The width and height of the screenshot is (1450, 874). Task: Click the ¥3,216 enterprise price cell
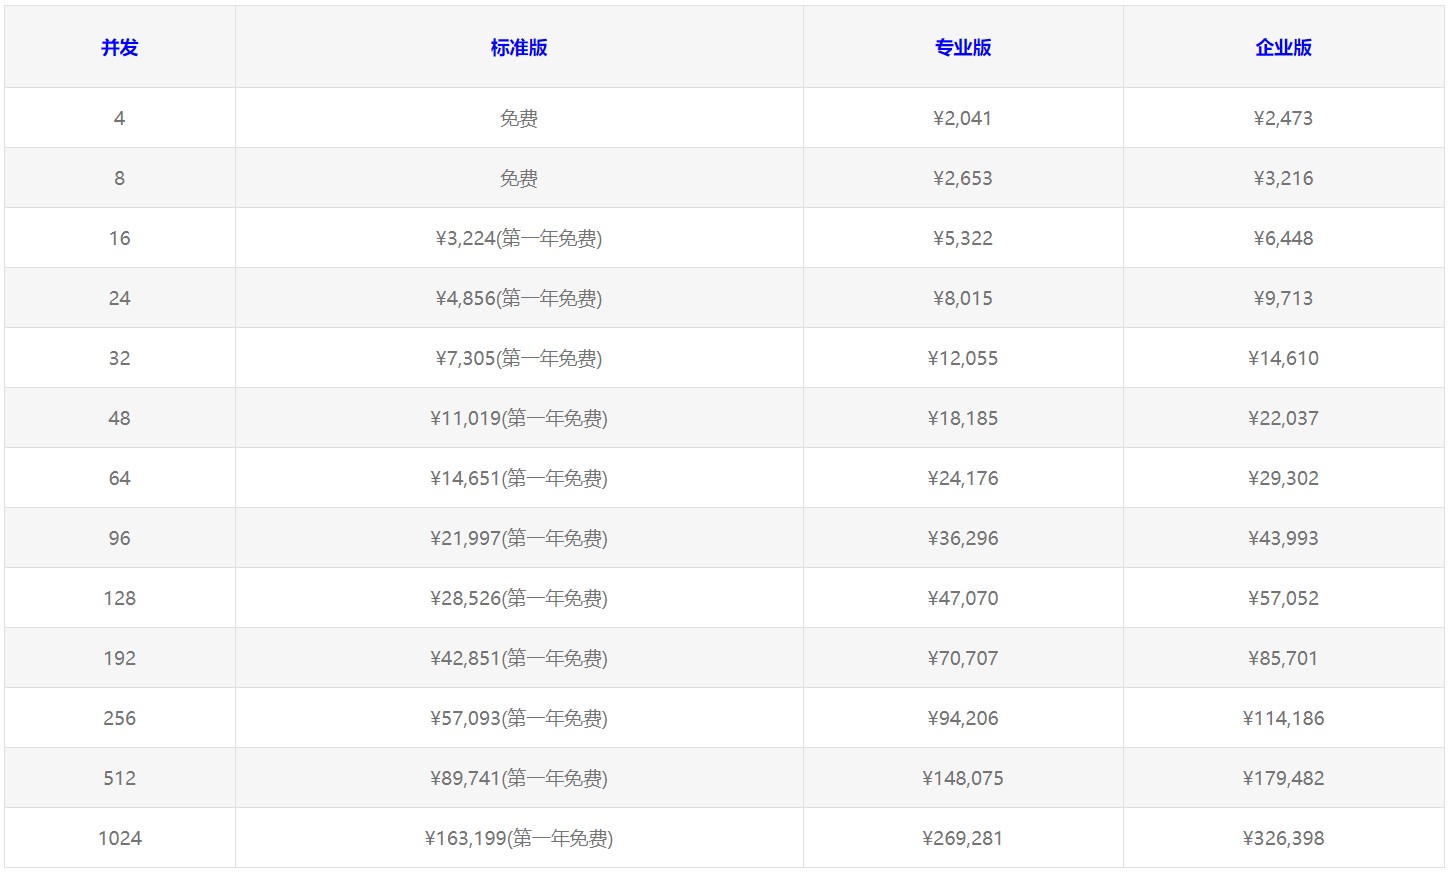pyautogui.click(x=1283, y=178)
